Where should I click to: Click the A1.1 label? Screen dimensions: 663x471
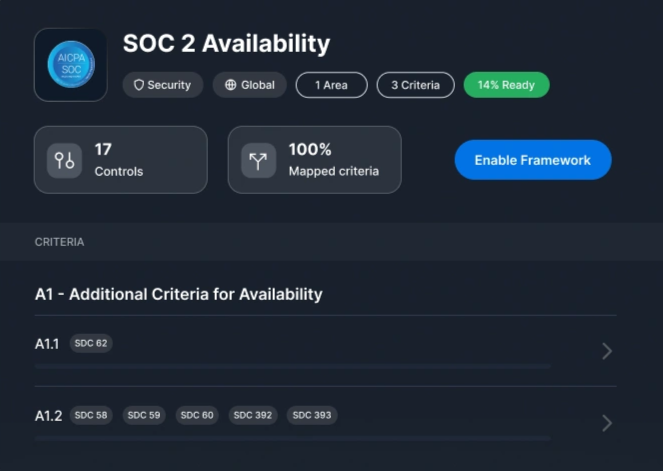click(47, 344)
